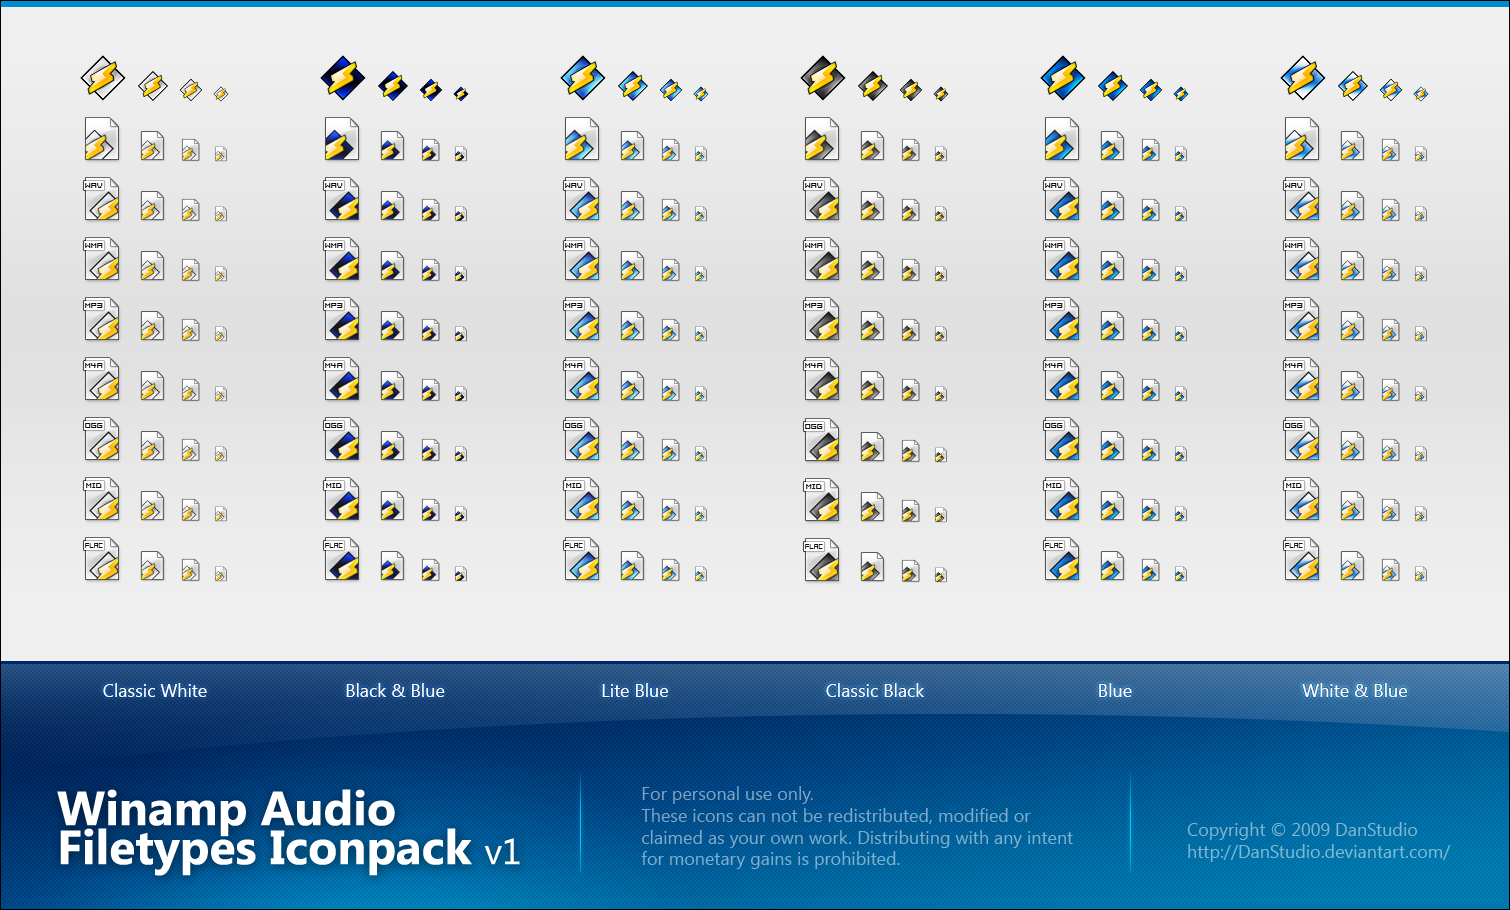Click the large M4A file icon in White & Blue set
1510x910 pixels.
pyautogui.click(x=1302, y=379)
